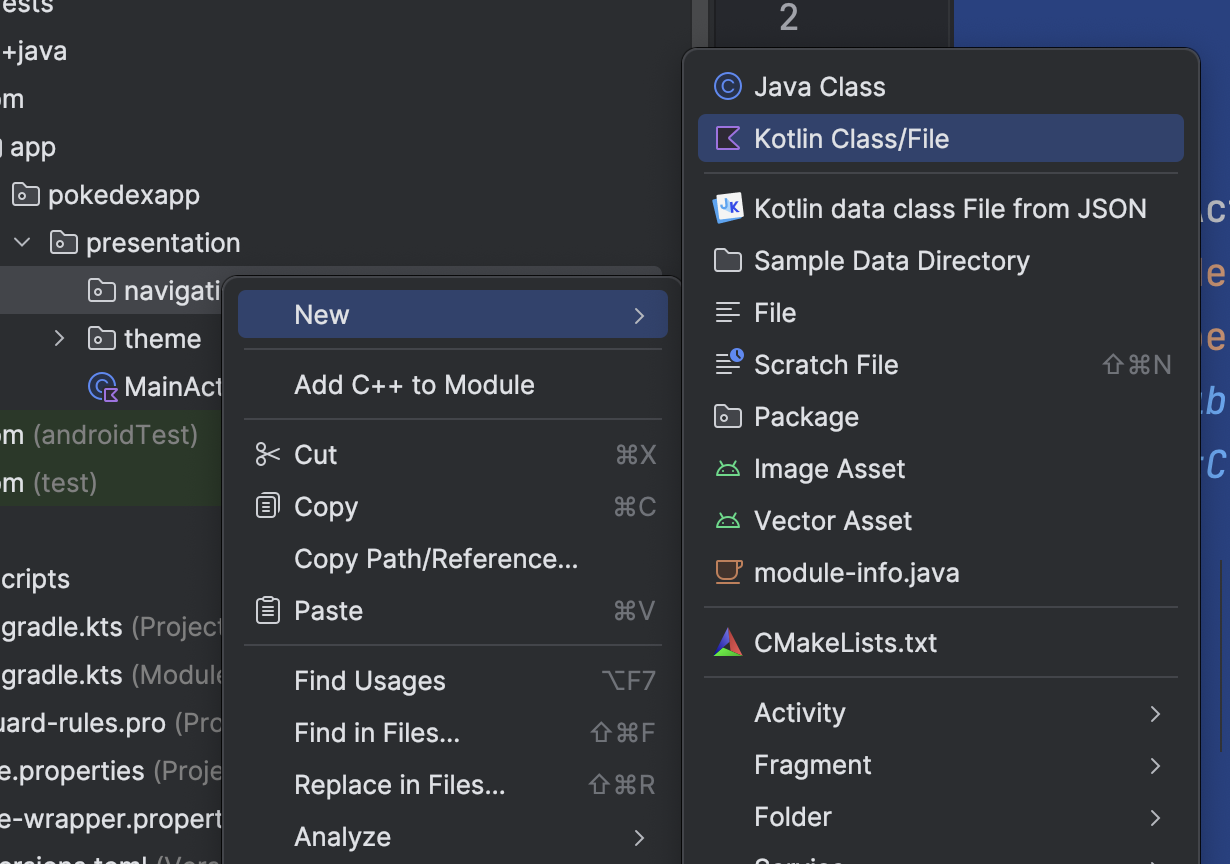Click the Vector Asset android icon
The height and width of the screenshot is (864, 1230).
[x=727, y=521]
